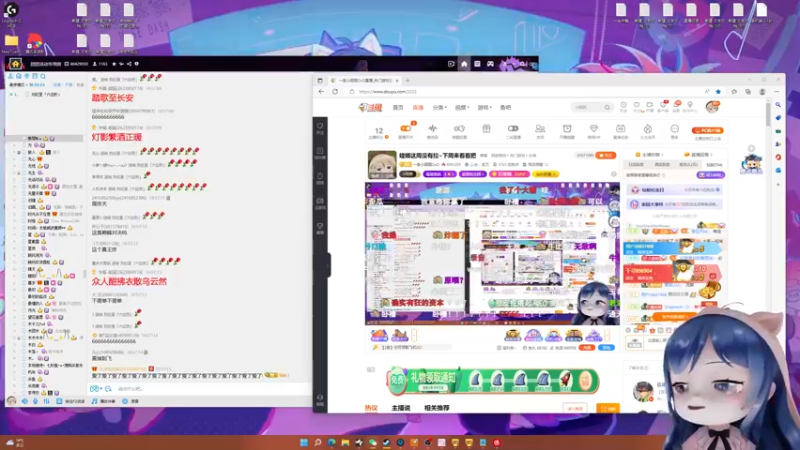Viewport: 800px width, 450px height.
Task: Switch to the 相关推荐 tab below the stream
Action: (x=437, y=408)
